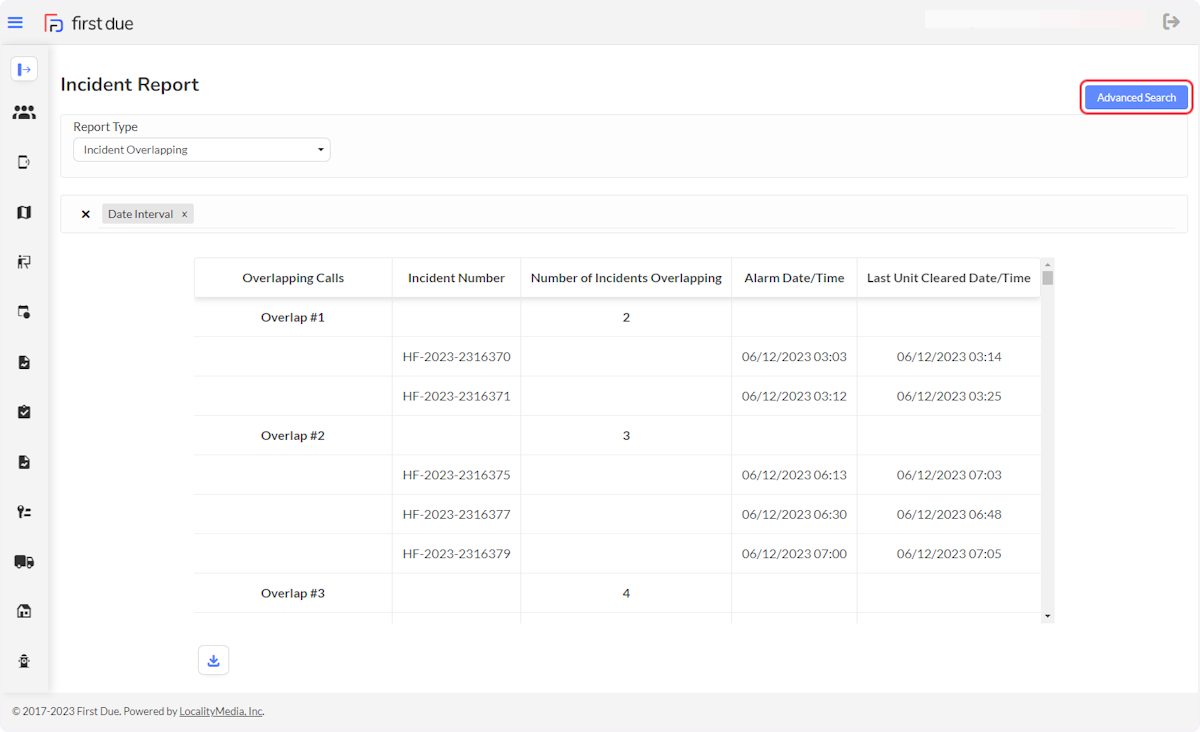Open the key list icon in sidebar
Image resolution: width=1200 pixels, height=732 pixels.
click(x=24, y=512)
